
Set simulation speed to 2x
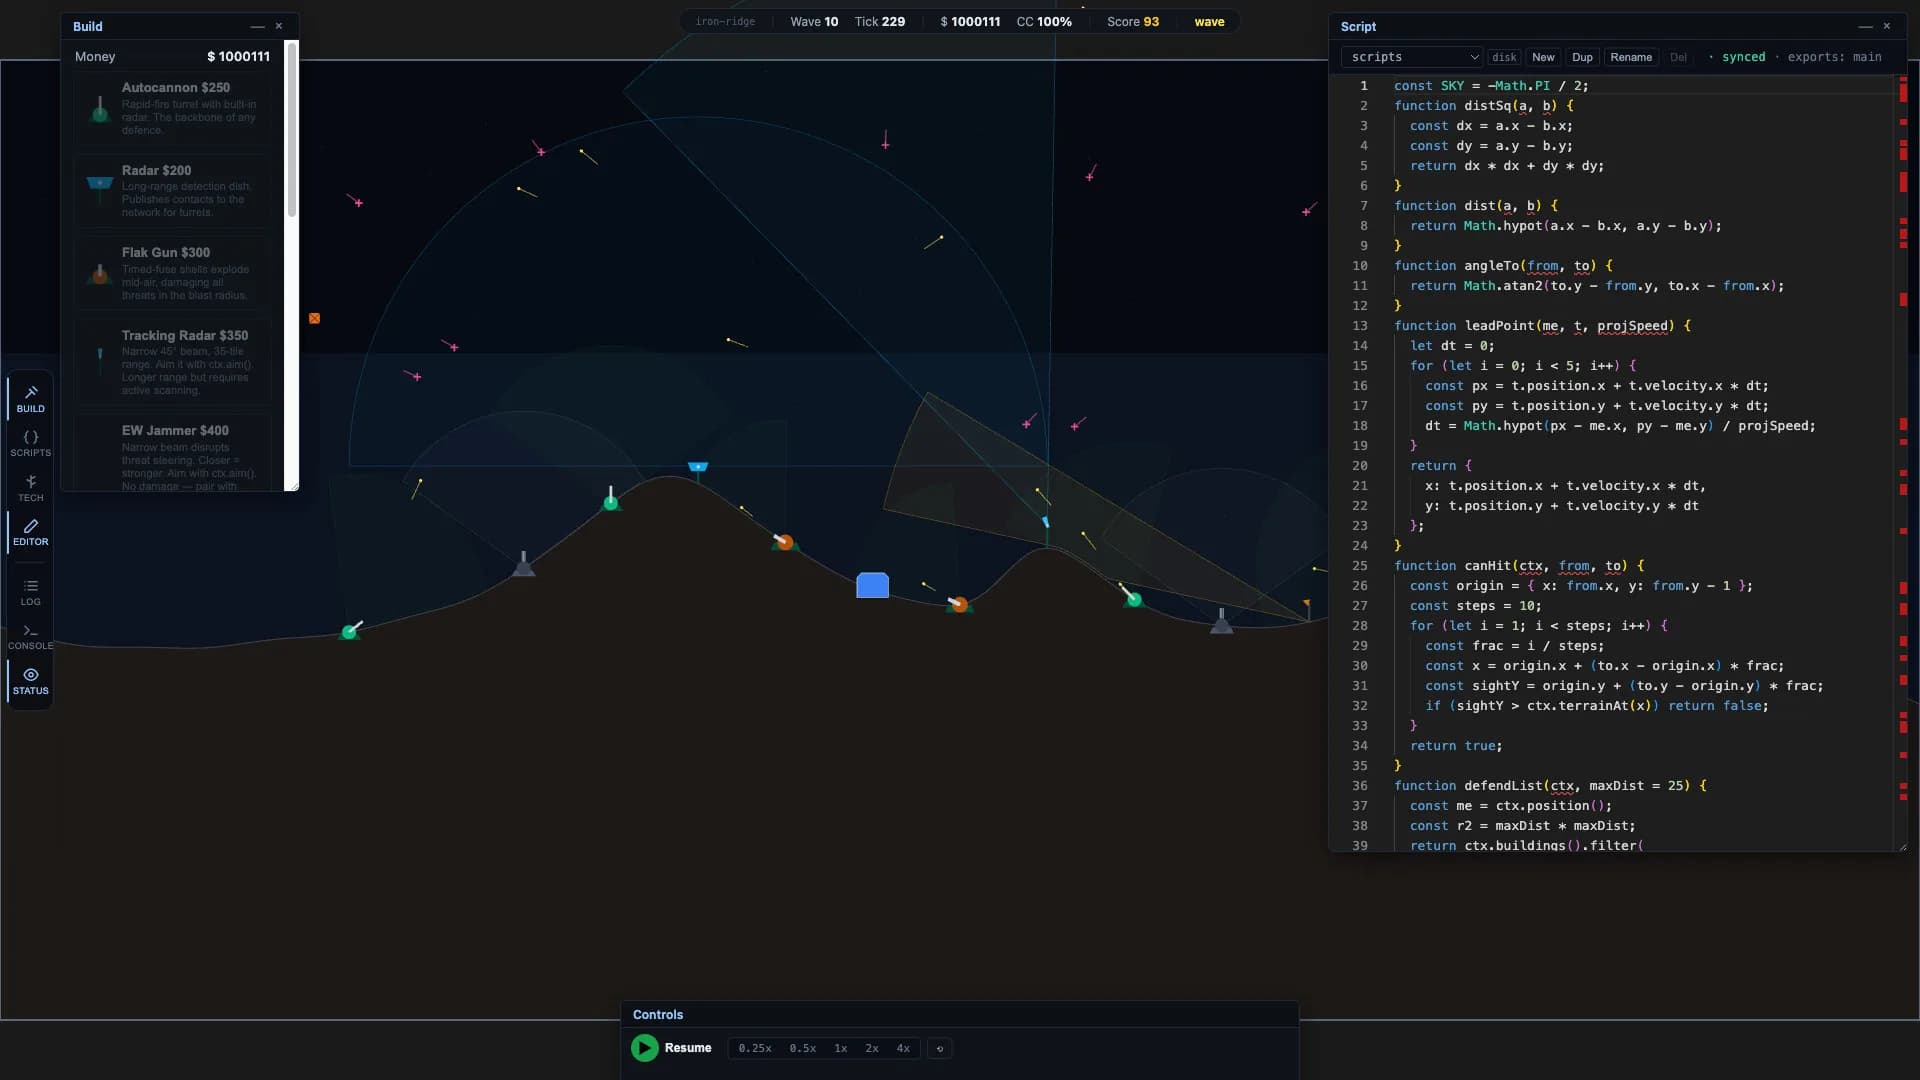tap(872, 1048)
